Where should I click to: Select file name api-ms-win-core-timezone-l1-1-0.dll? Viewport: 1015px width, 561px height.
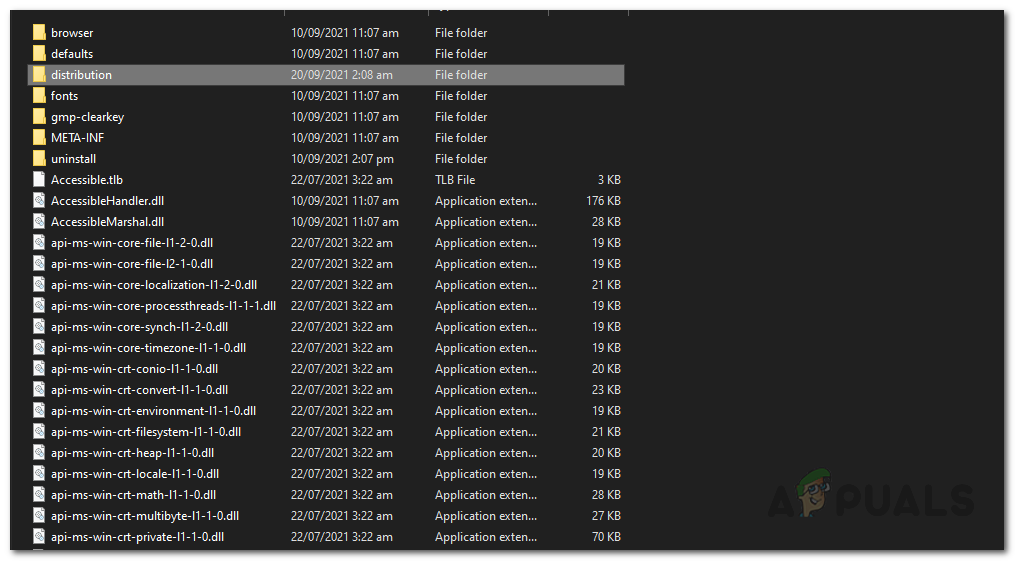148,348
